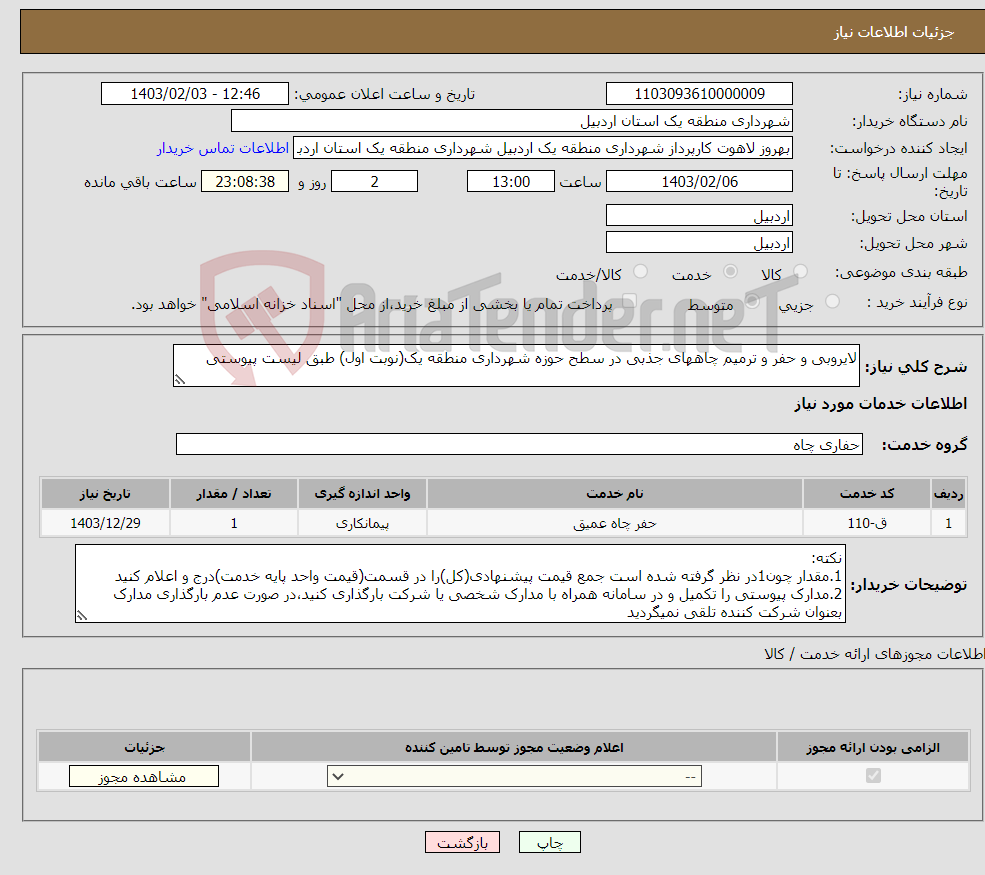Click service name cell حفر چاه عمیق
Screen dimensions: 985x875
point(615,523)
